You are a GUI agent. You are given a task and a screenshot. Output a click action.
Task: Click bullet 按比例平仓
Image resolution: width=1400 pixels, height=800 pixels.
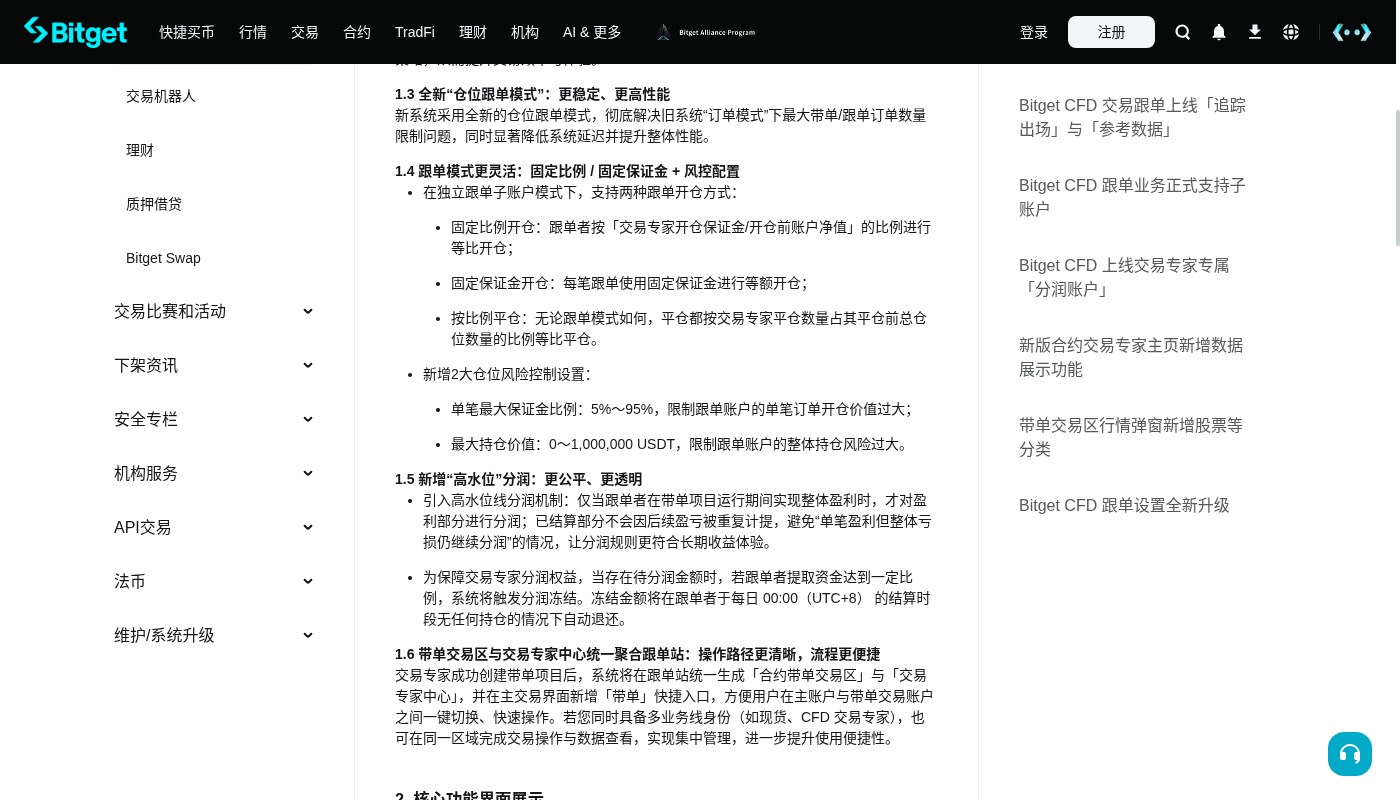click(x=689, y=328)
